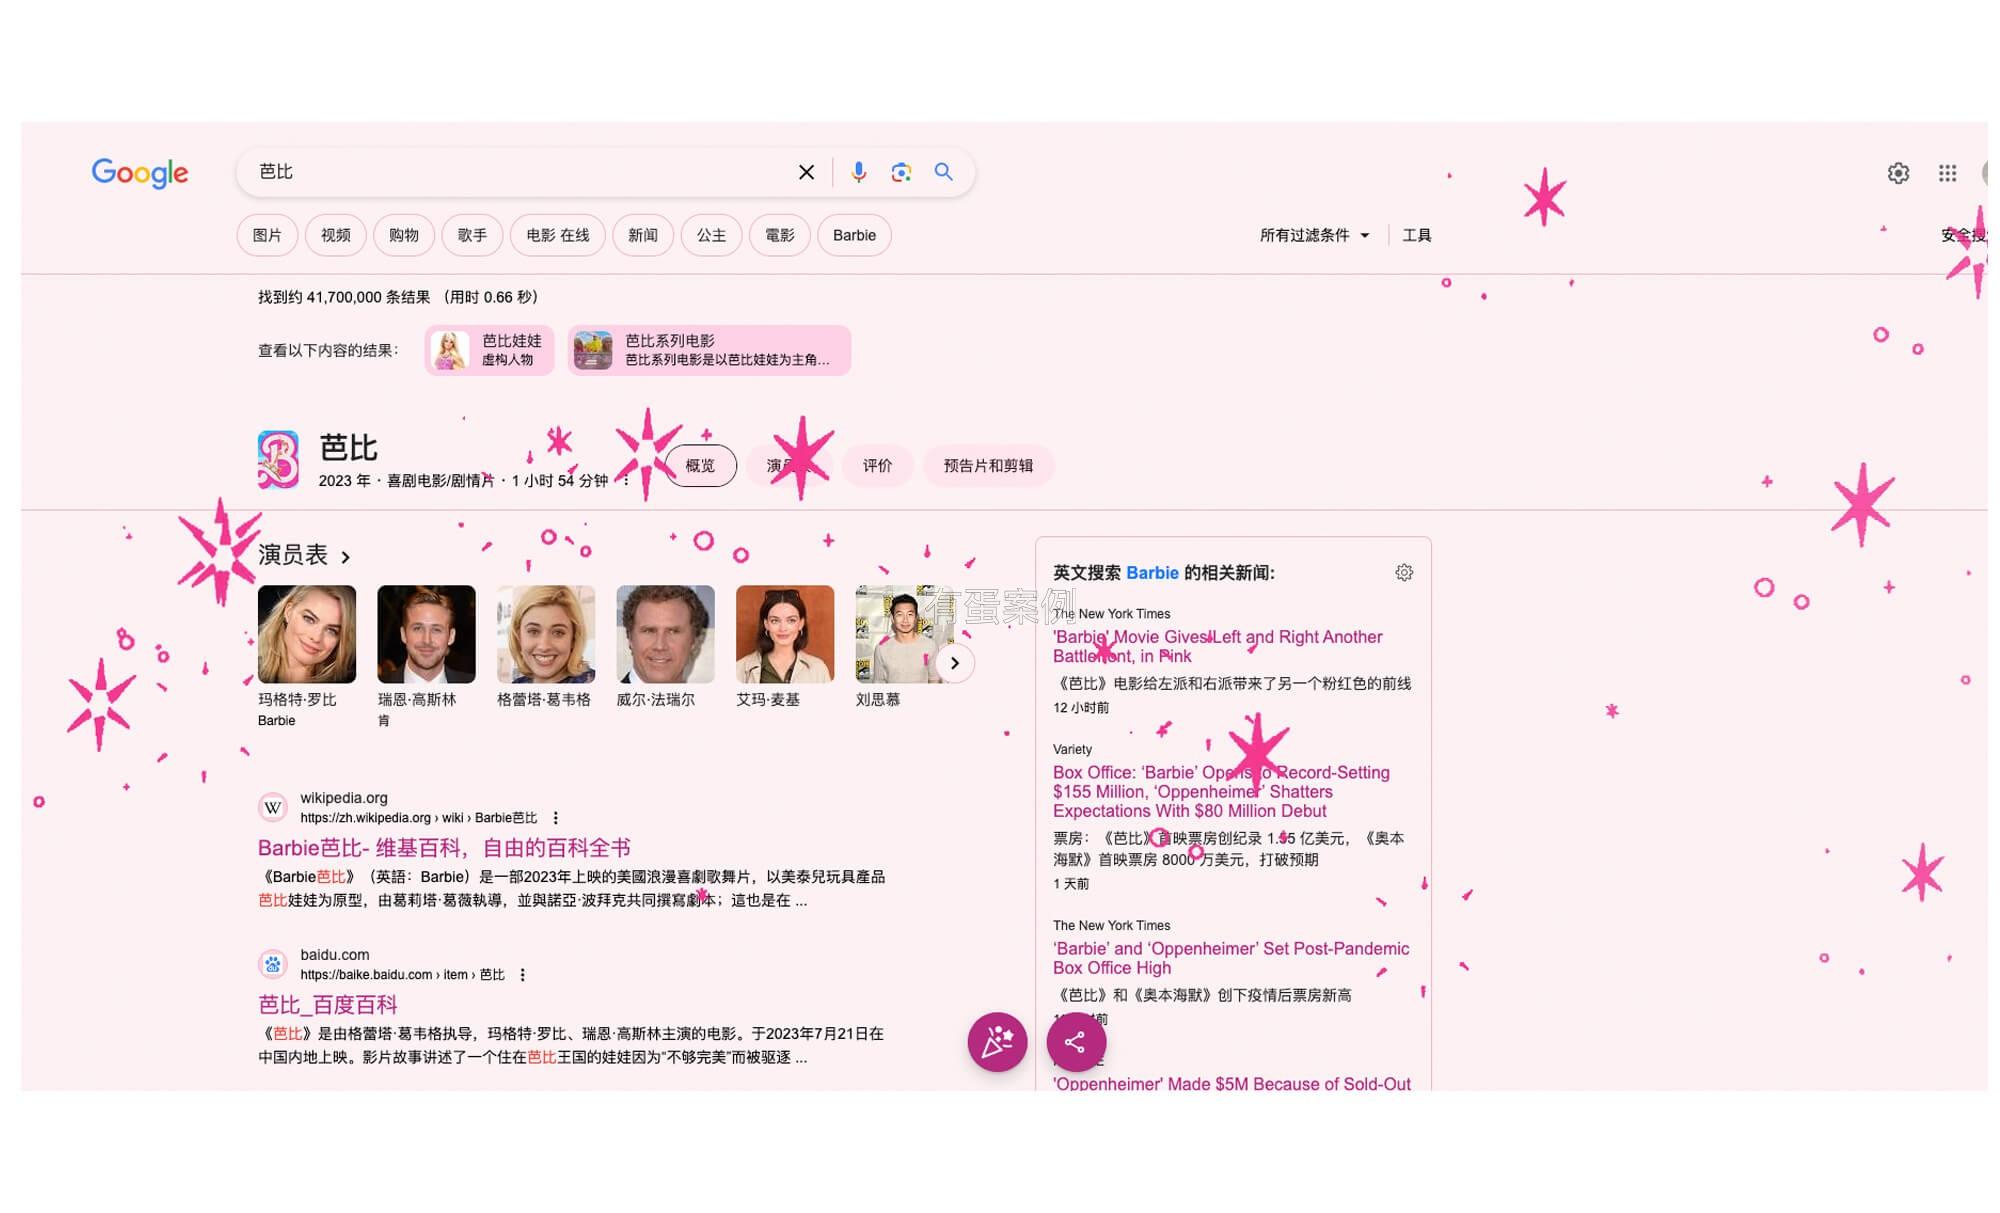2000x1213 pixels.
Task: Click the pink share button
Action: point(1076,1042)
